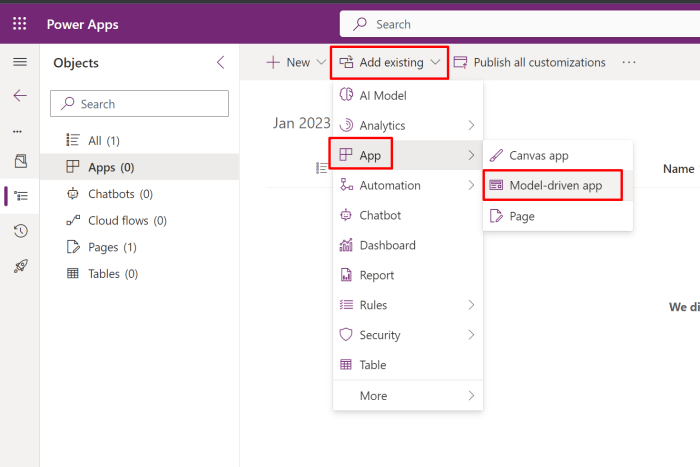Open the App submenu item
The width and height of the screenshot is (700, 467).
click(408, 155)
